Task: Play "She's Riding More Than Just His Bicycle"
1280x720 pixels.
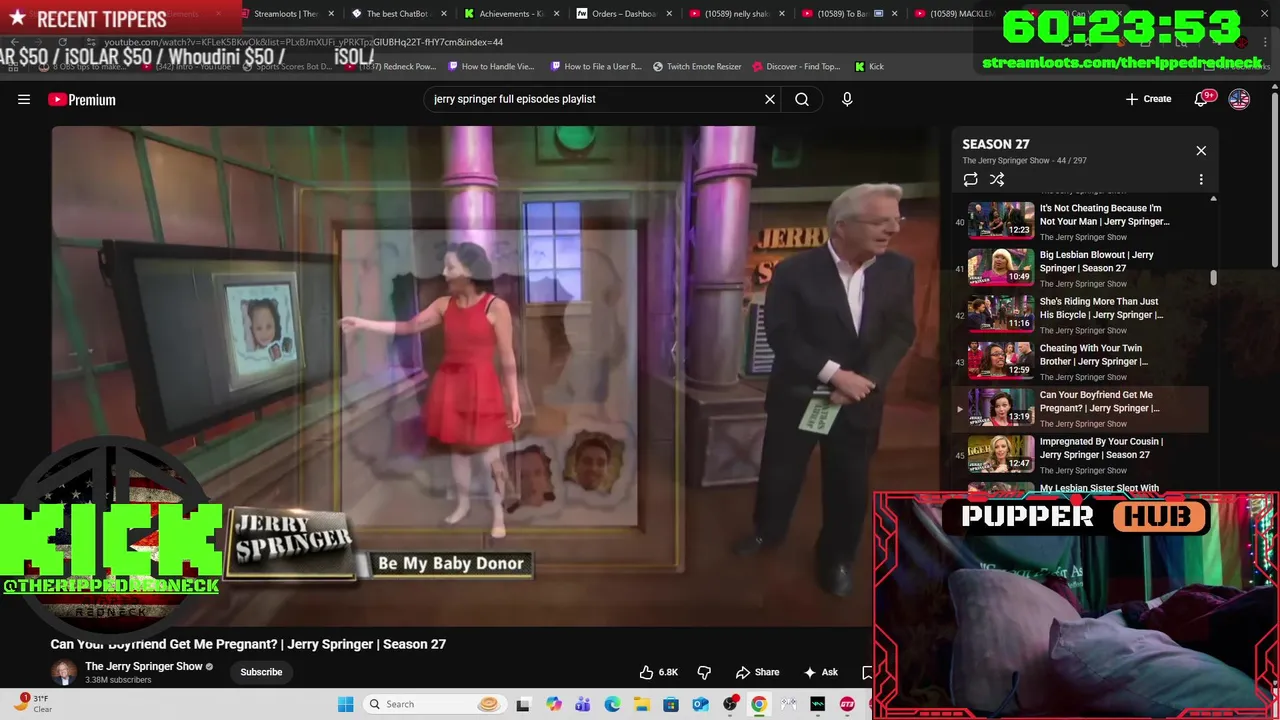Action: (x=1080, y=314)
